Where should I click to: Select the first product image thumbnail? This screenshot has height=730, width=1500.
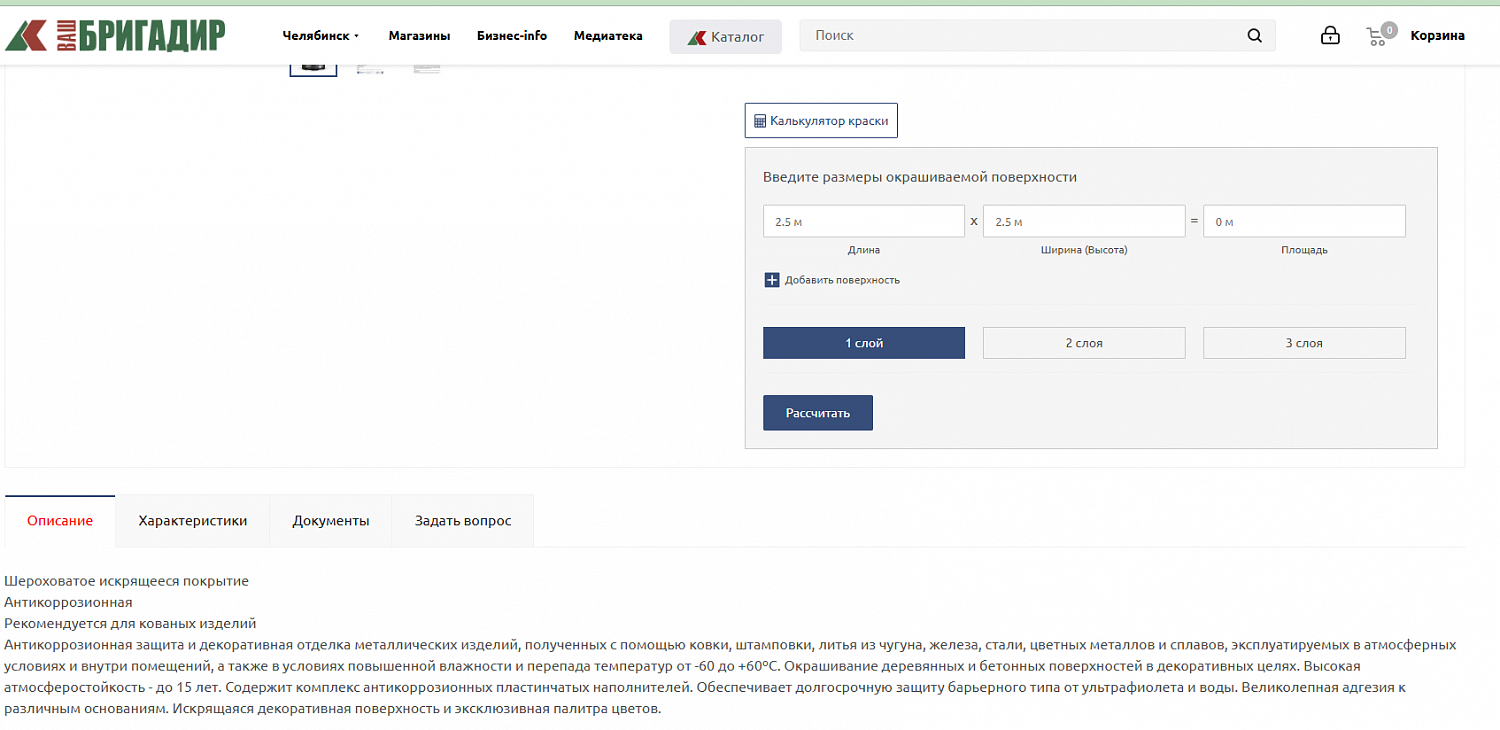pyautogui.click(x=313, y=68)
